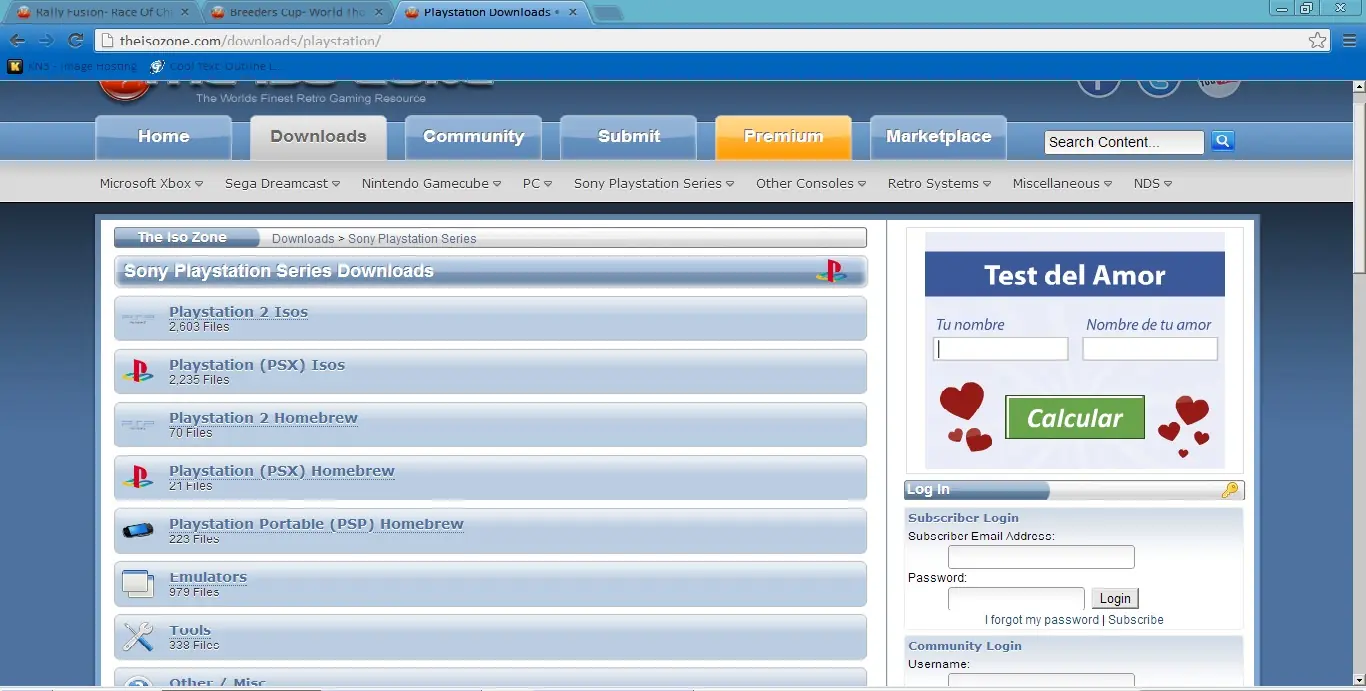Open the Community tab
The height and width of the screenshot is (691, 1366).
[x=473, y=137]
